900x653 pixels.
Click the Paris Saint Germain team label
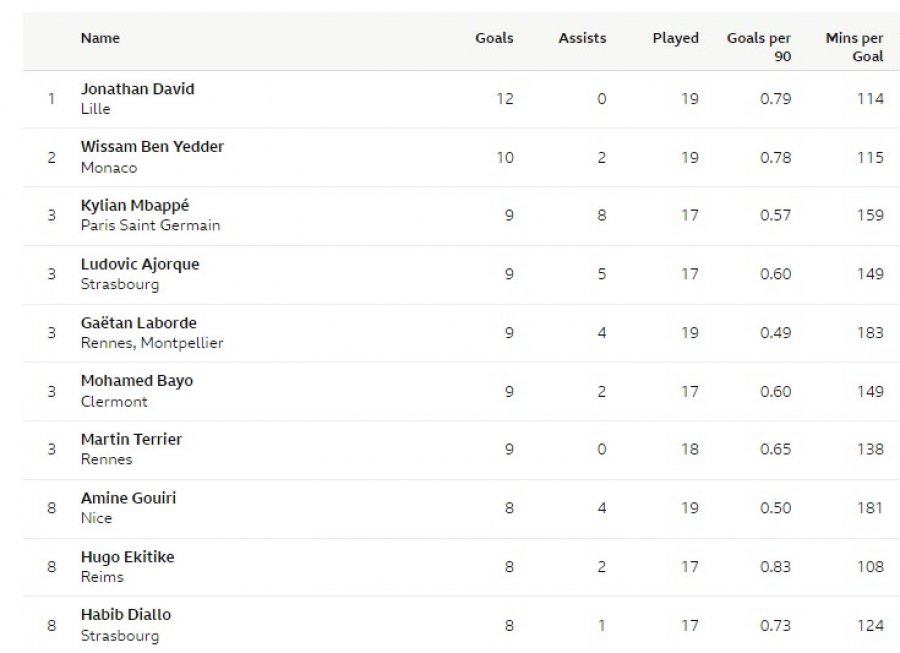(x=150, y=225)
